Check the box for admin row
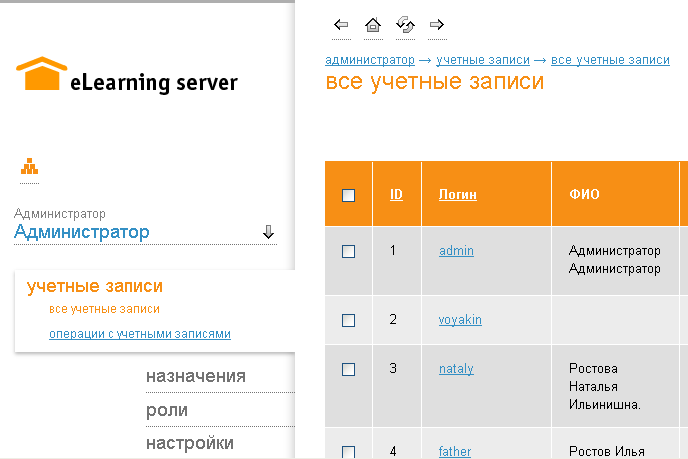 349,252
